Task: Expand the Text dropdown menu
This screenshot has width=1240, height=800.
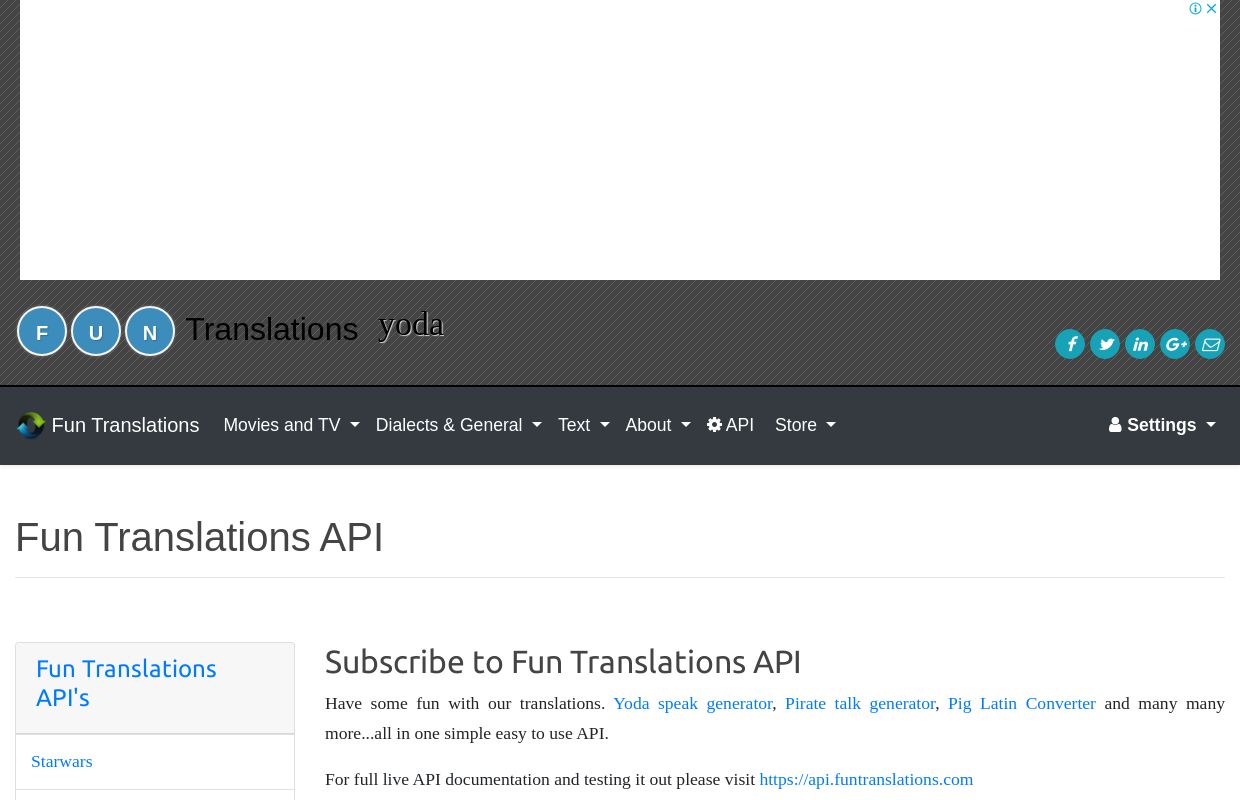Action: pyautogui.click(x=583, y=425)
